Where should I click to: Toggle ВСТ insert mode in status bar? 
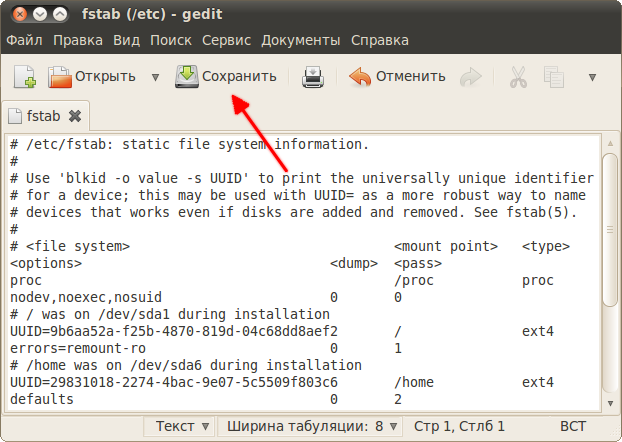[573, 426]
